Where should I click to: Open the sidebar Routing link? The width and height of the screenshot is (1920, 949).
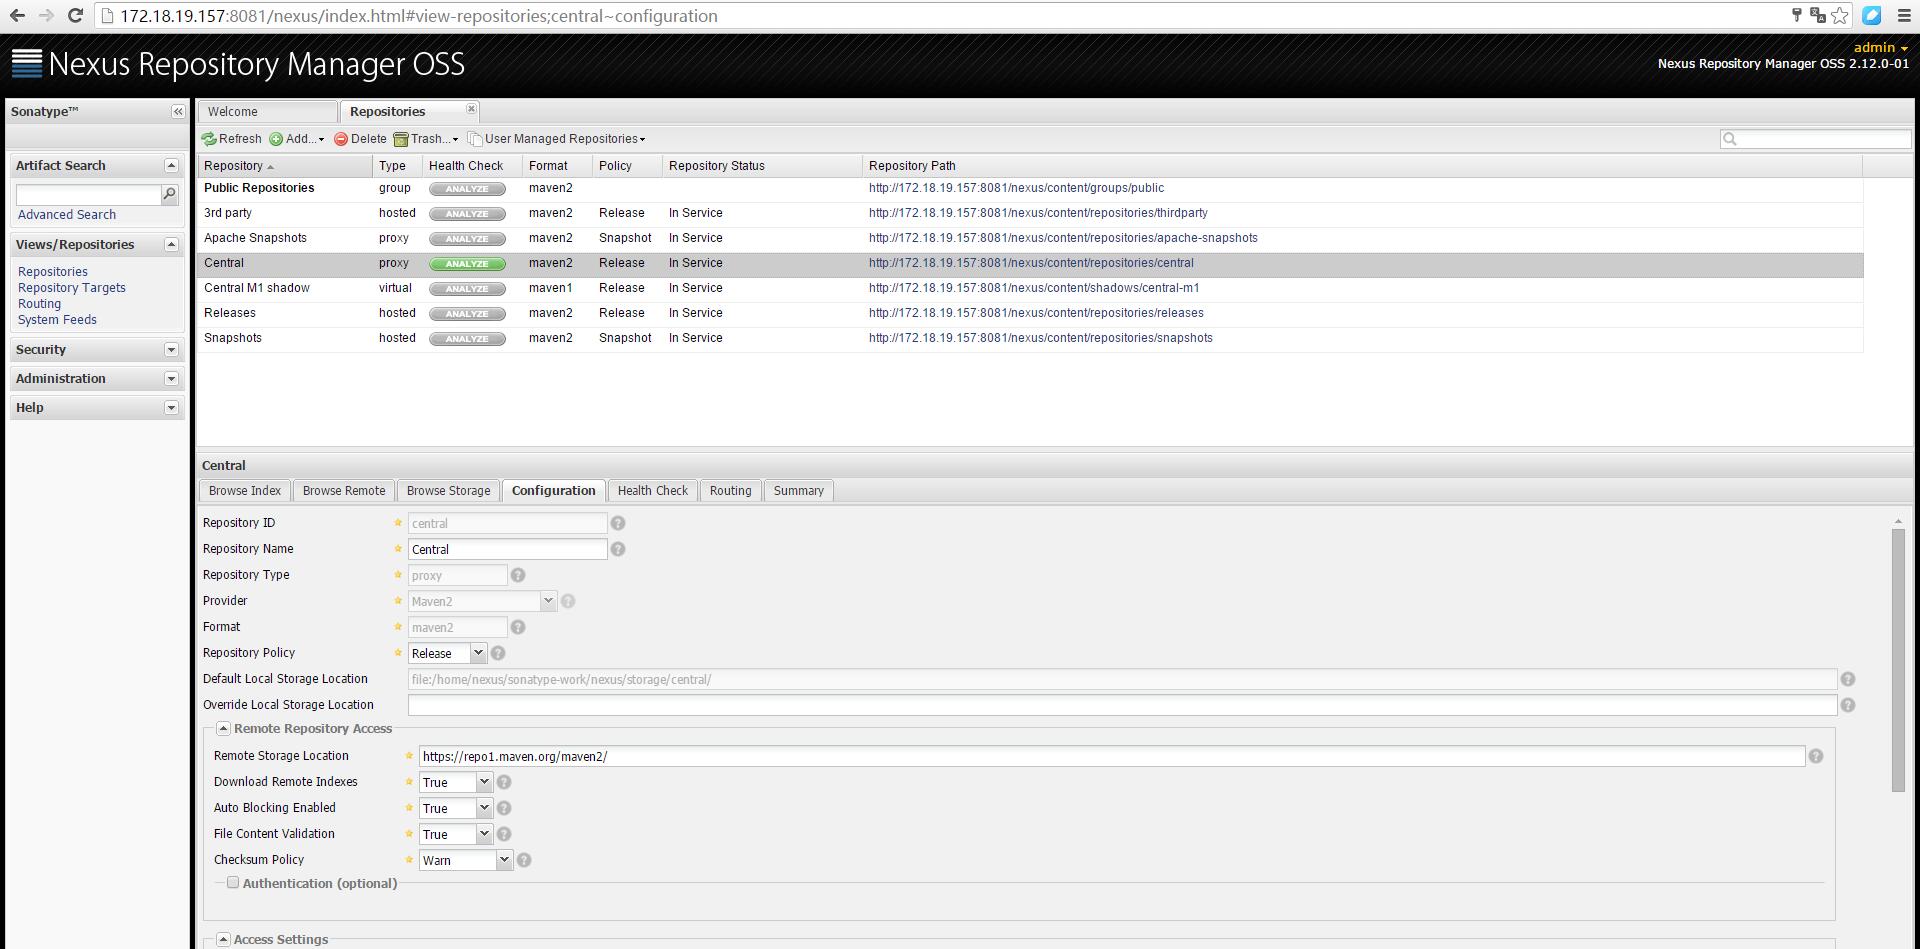tap(39, 304)
